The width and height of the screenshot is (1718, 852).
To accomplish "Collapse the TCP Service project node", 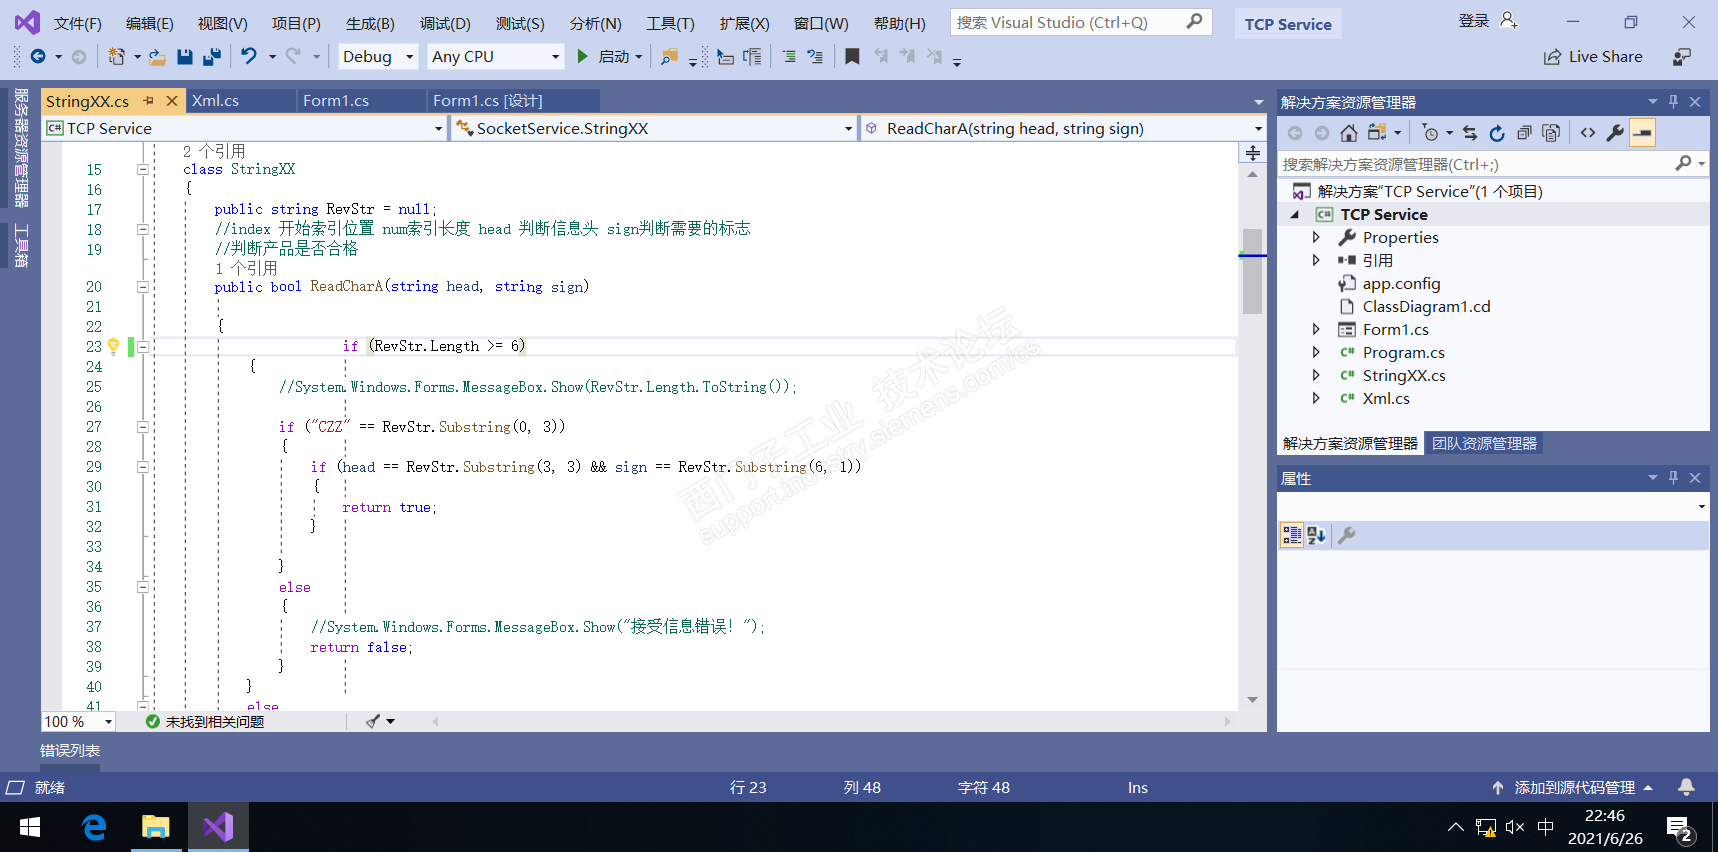I will pos(1295,215).
